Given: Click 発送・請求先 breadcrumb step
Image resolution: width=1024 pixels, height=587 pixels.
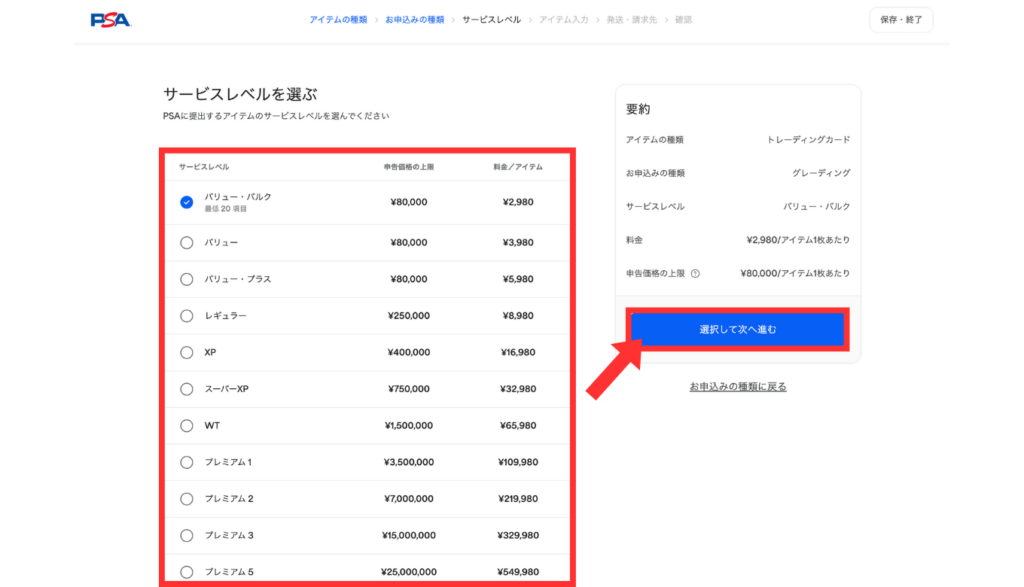Looking at the screenshot, I should (632, 20).
